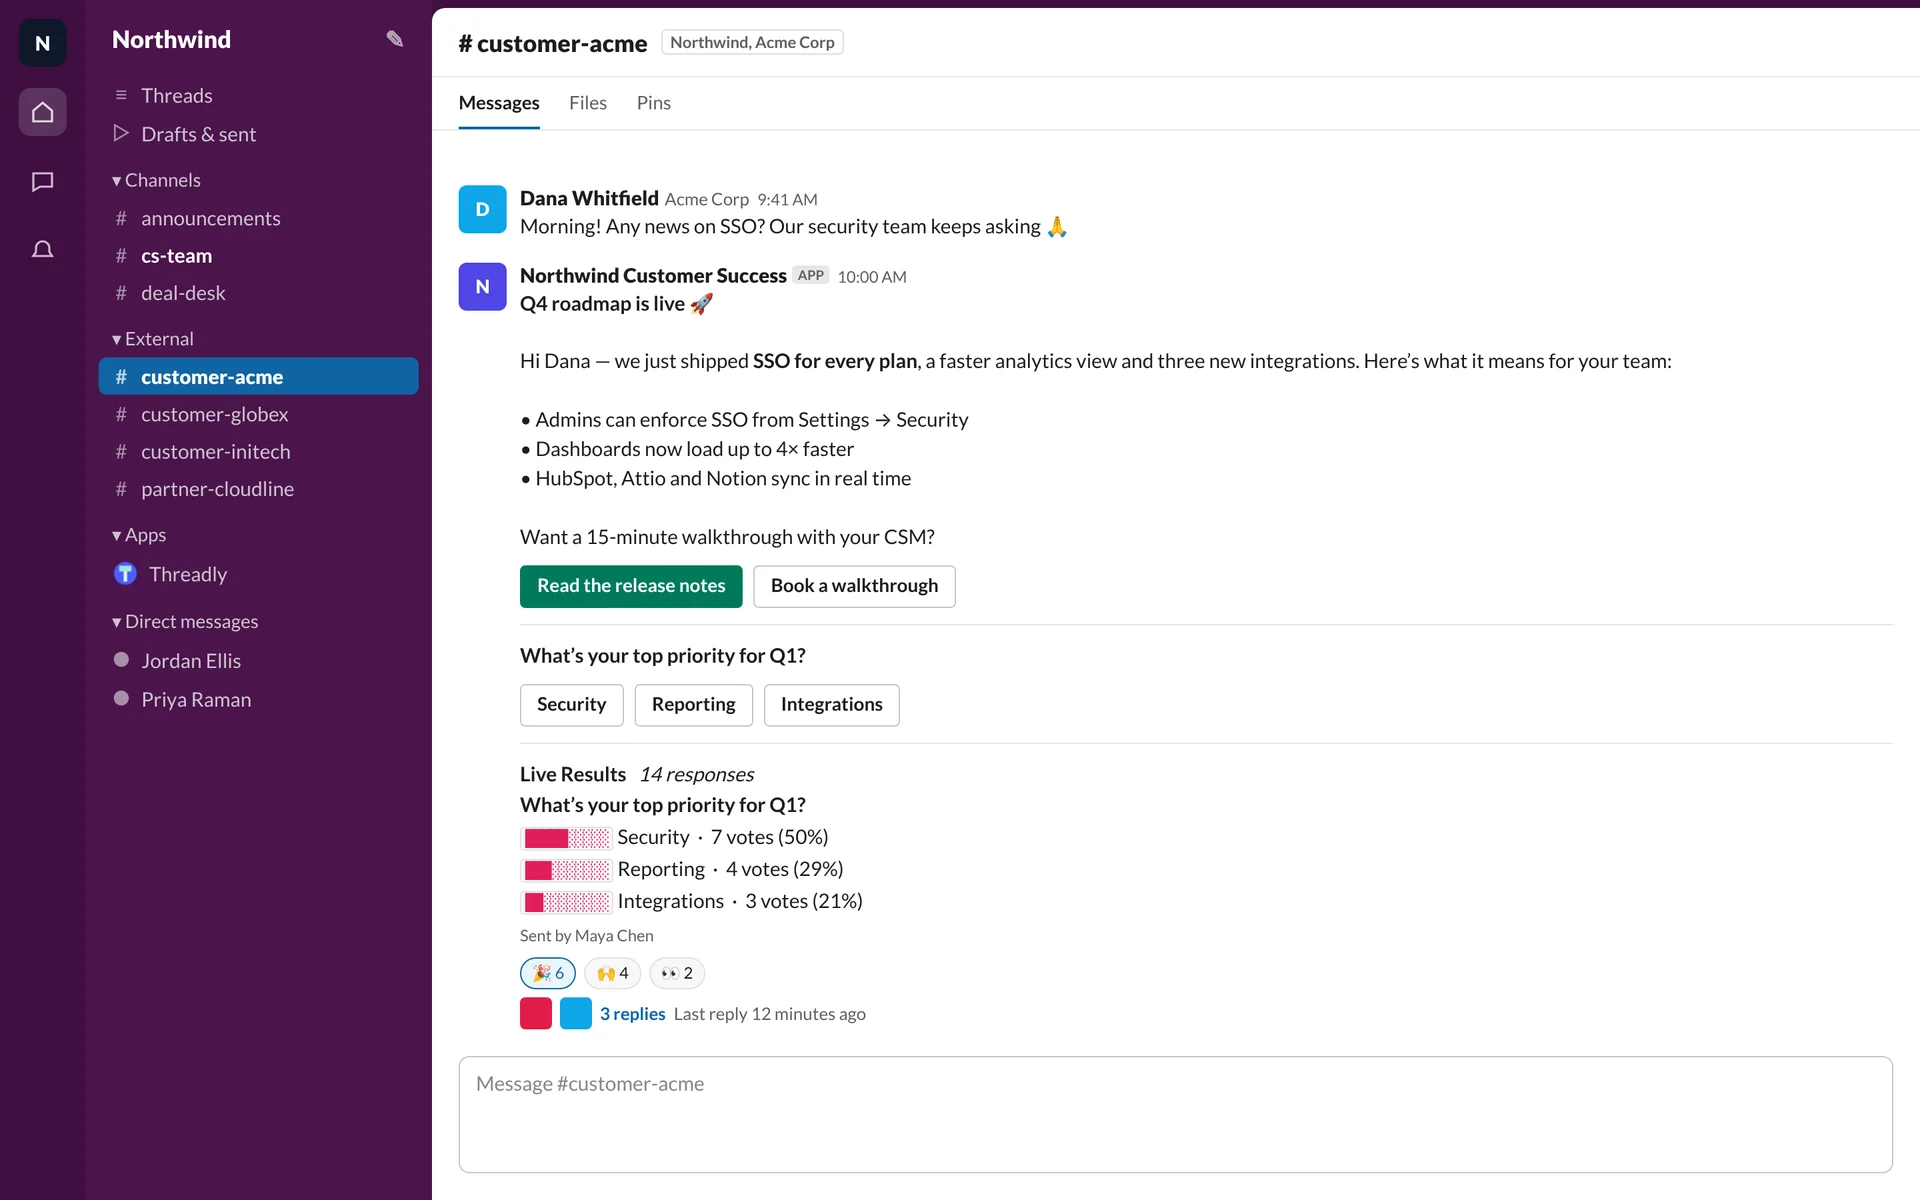1920x1200 pixels.
Task: Toggle the raised hands reaction with 4
Action: pos(612,973)
